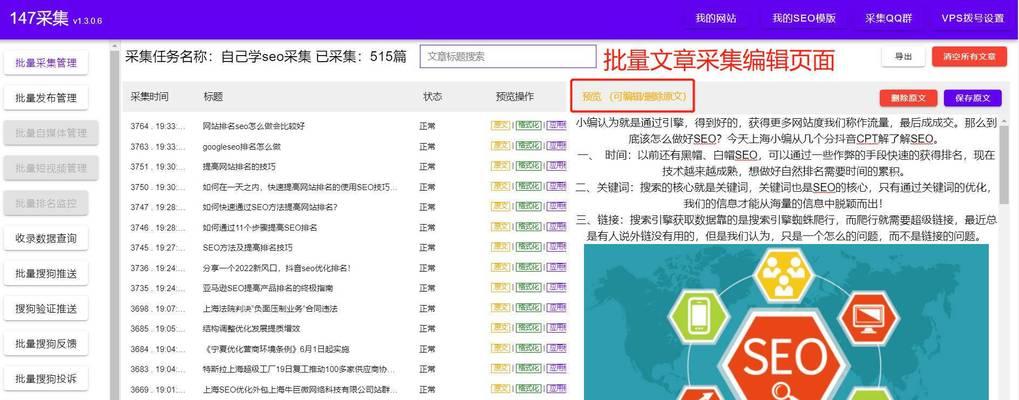Click the 导出 export button

point(903,56)
